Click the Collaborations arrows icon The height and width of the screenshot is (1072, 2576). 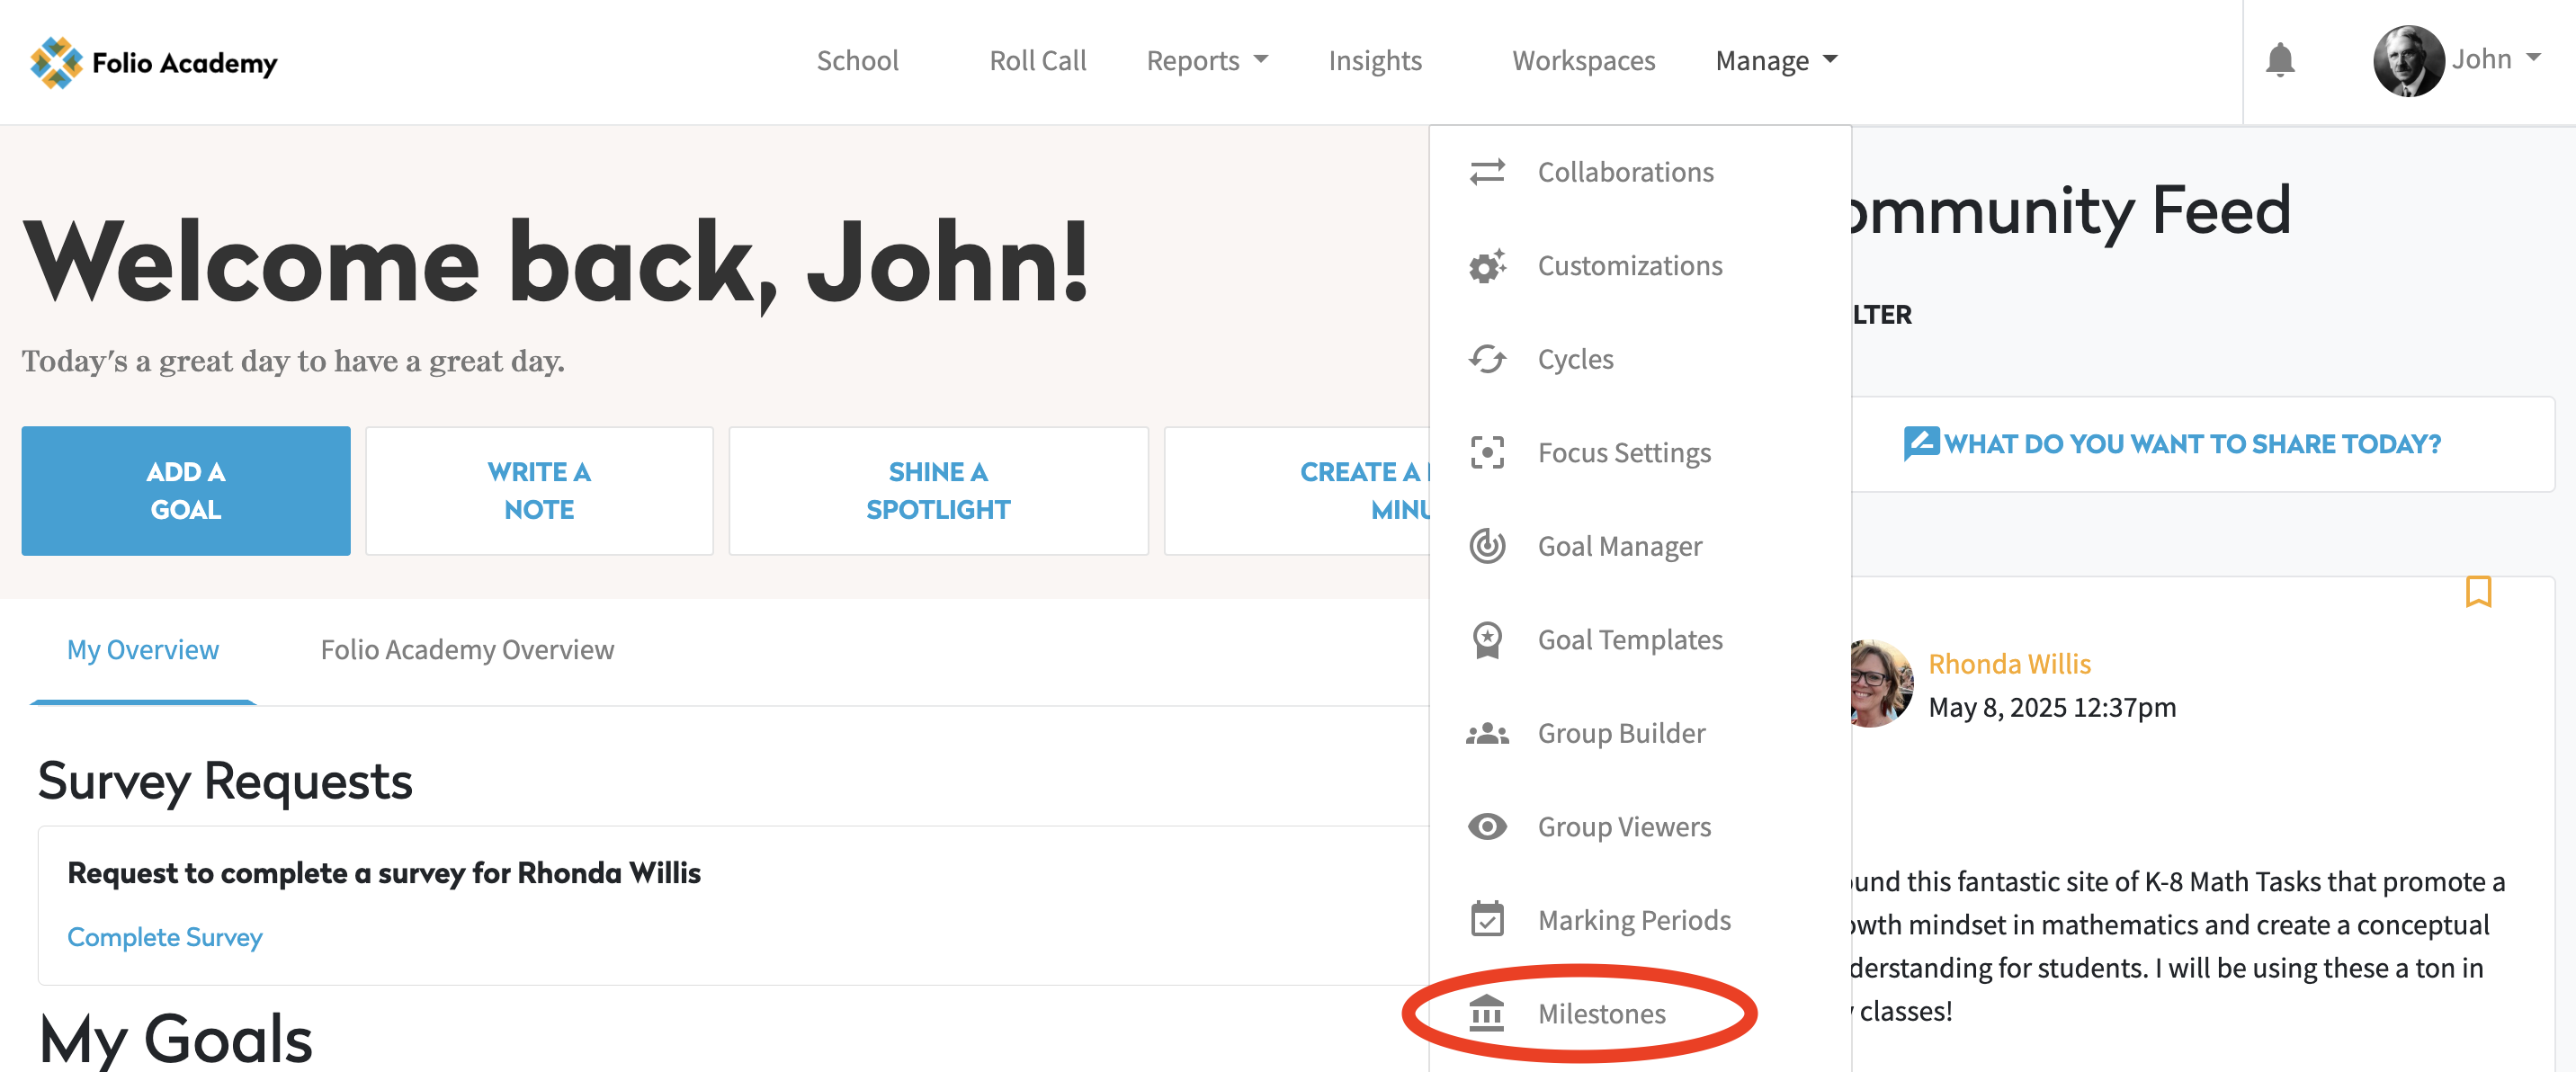point(1486,172)
